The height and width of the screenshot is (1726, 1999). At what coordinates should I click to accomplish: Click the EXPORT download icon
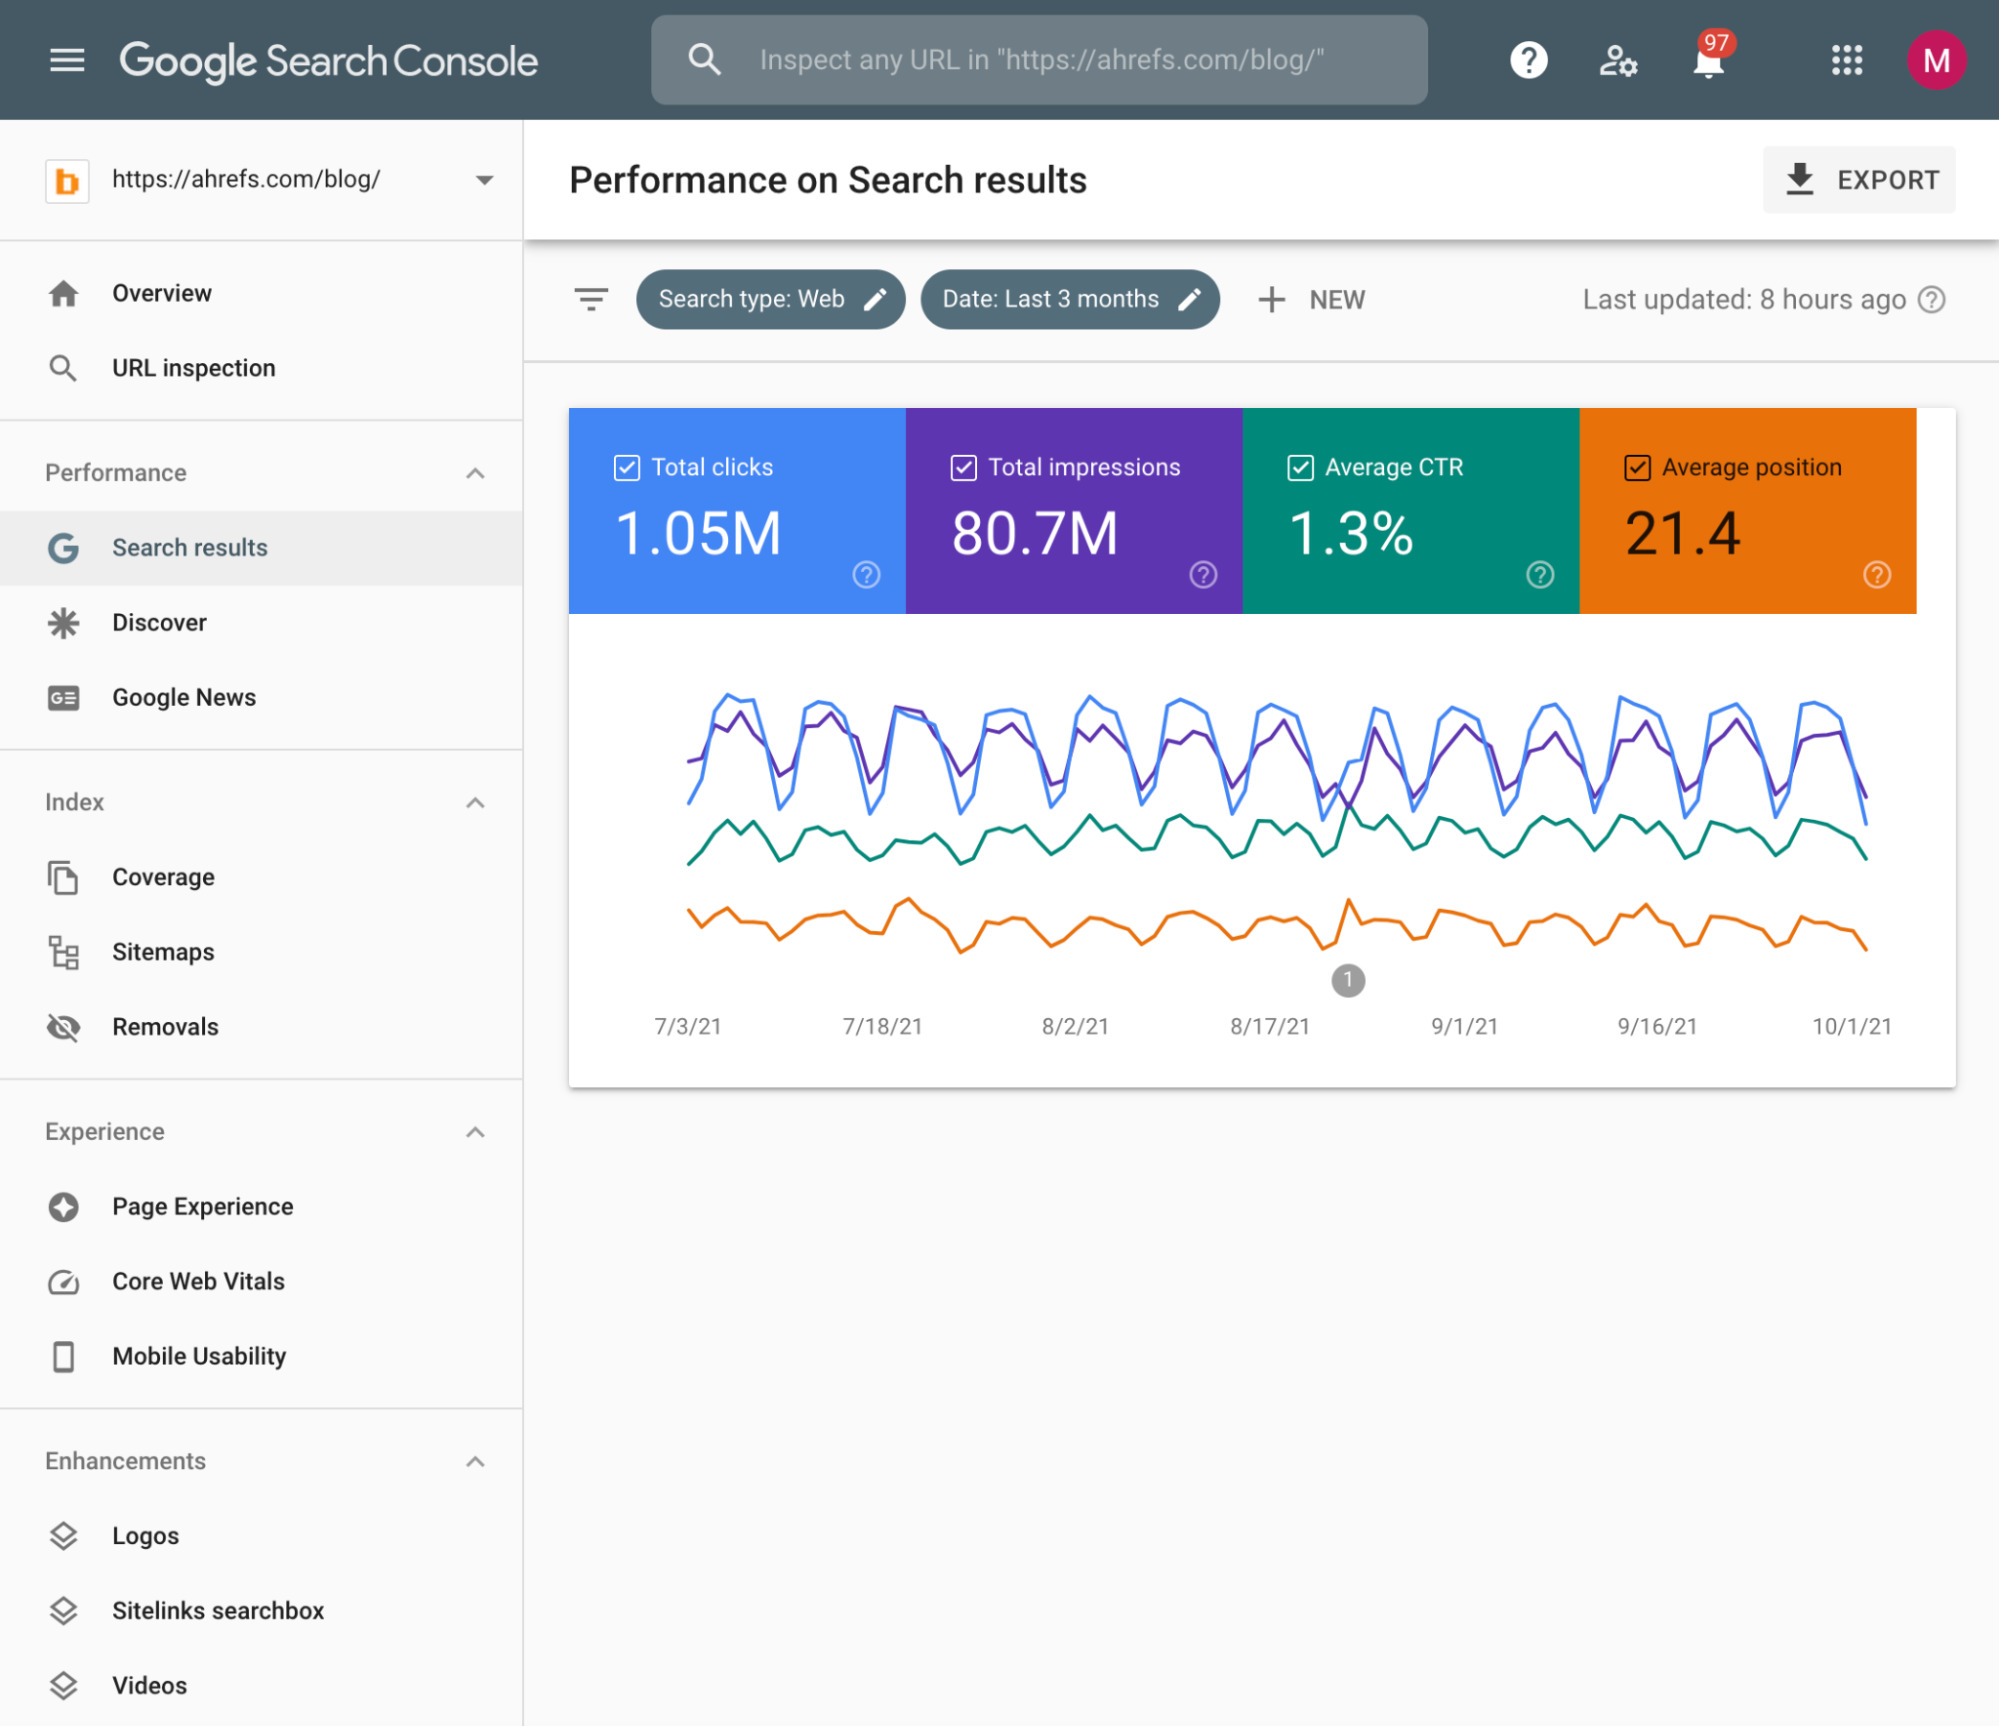1798,179
